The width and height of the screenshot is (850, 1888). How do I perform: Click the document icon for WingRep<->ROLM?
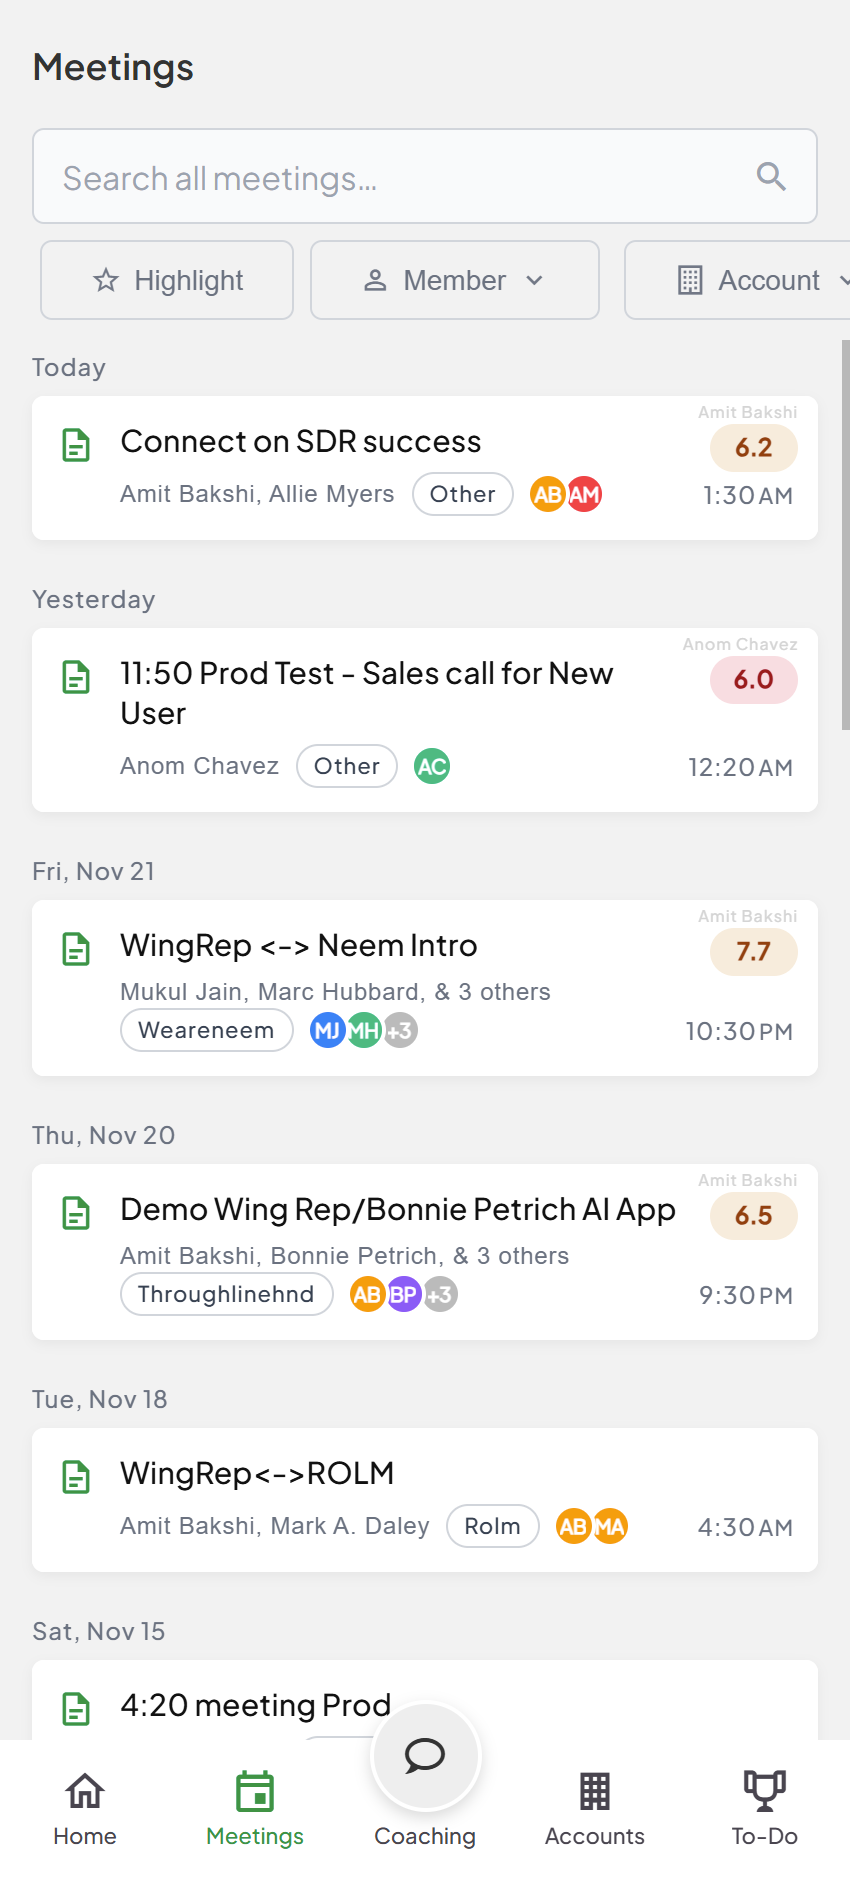pyautogui.click(x=76, y=1477)
